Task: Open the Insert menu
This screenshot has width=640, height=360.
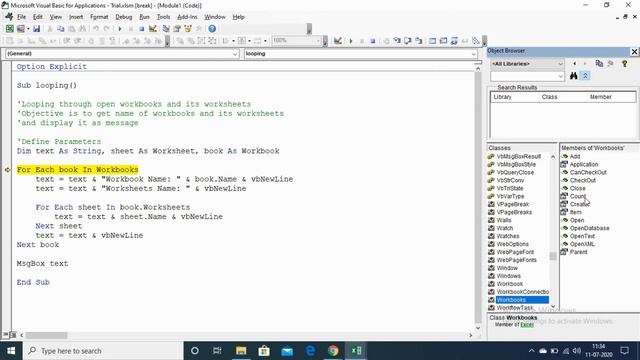Action: point(76,17)
